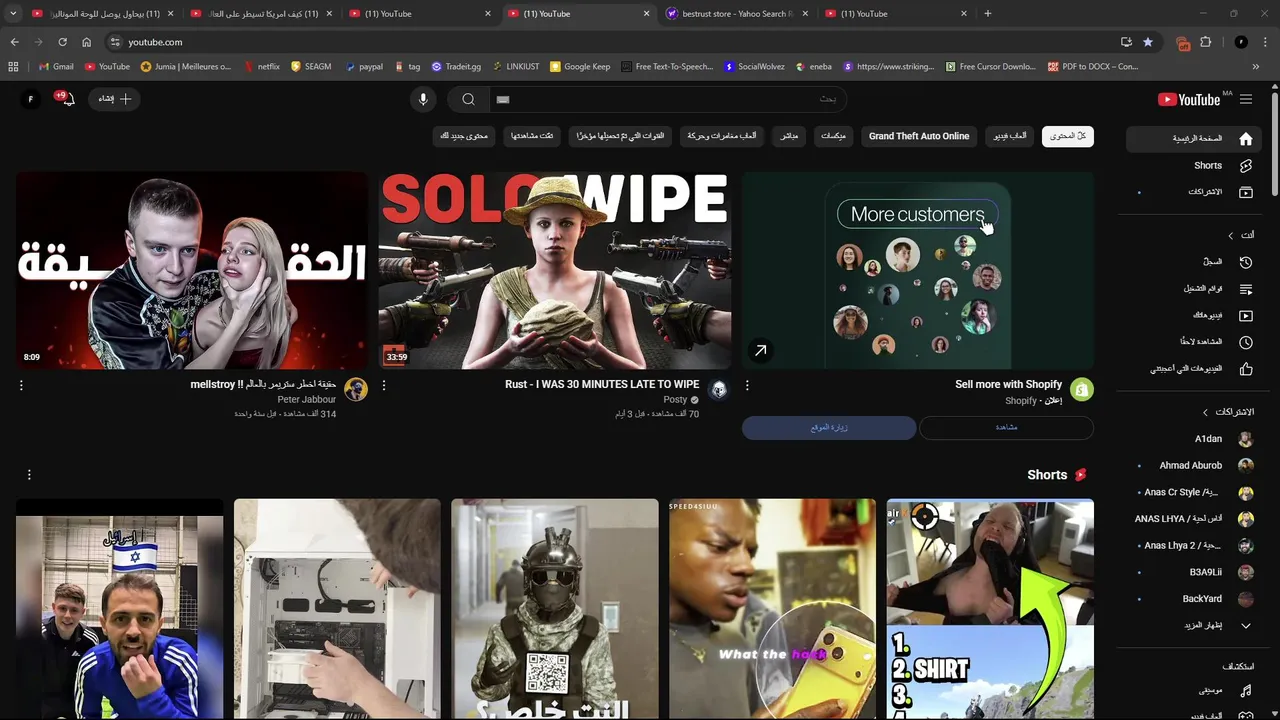Open Chrome tab search dropdown arrow
This screenshot has width=1280, height=720.
13,14
